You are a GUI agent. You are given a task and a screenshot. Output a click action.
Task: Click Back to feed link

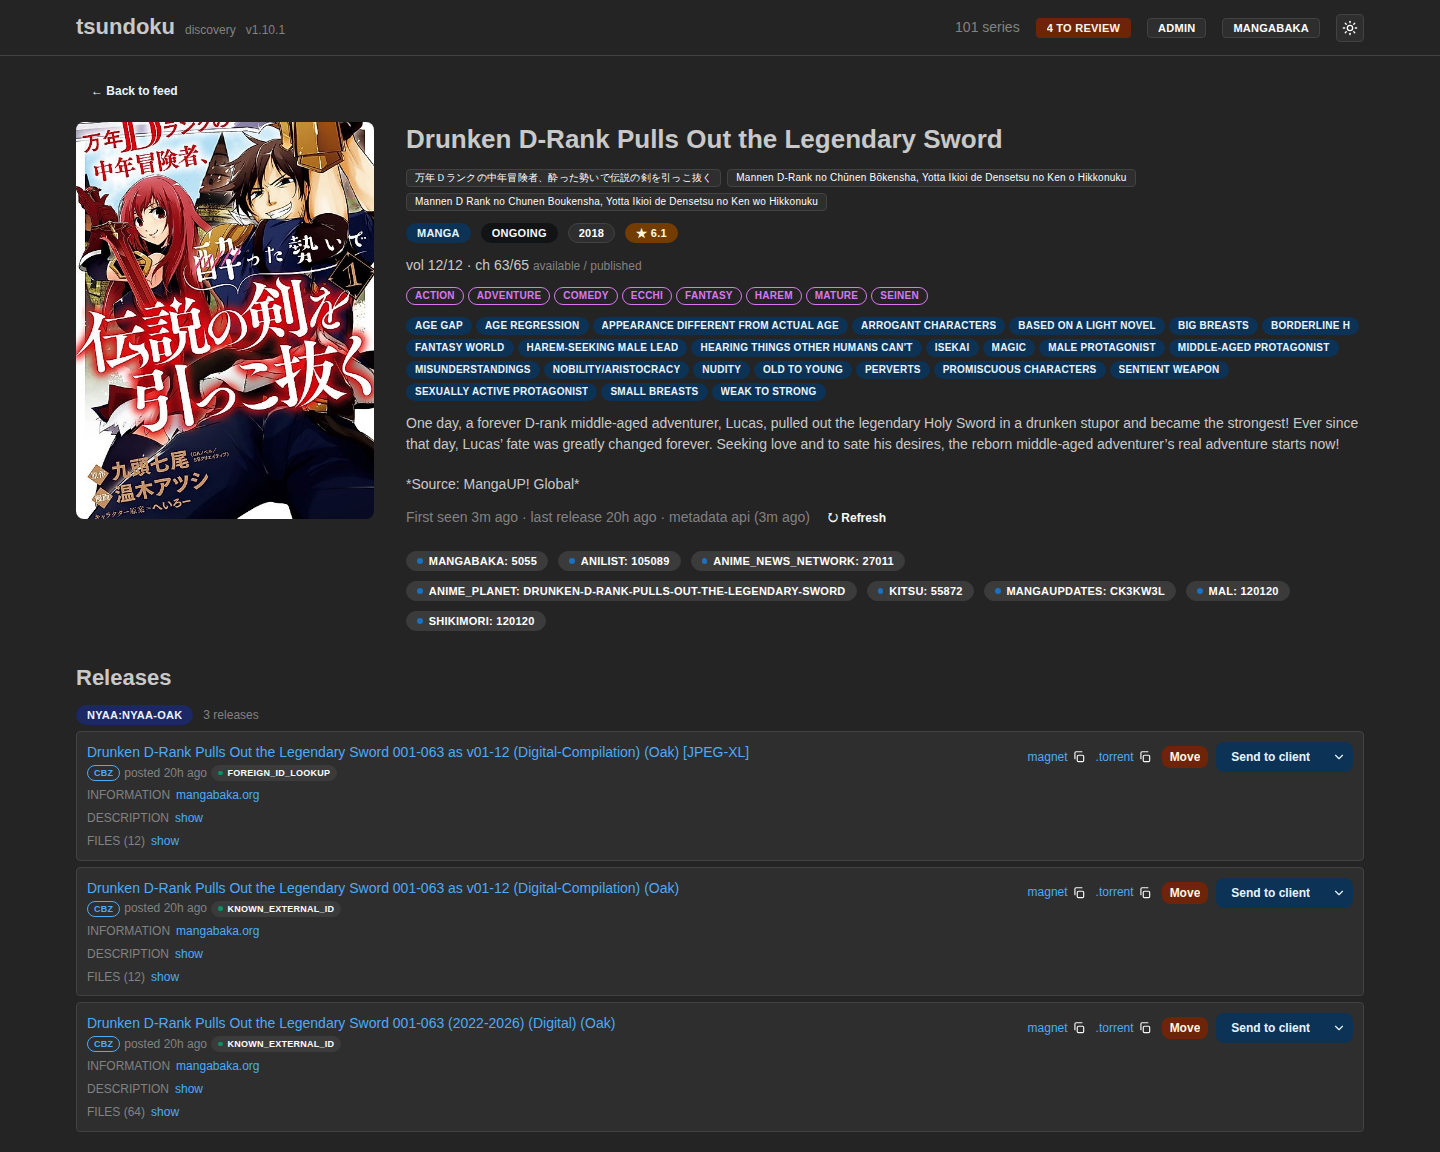tap(134, 91)
